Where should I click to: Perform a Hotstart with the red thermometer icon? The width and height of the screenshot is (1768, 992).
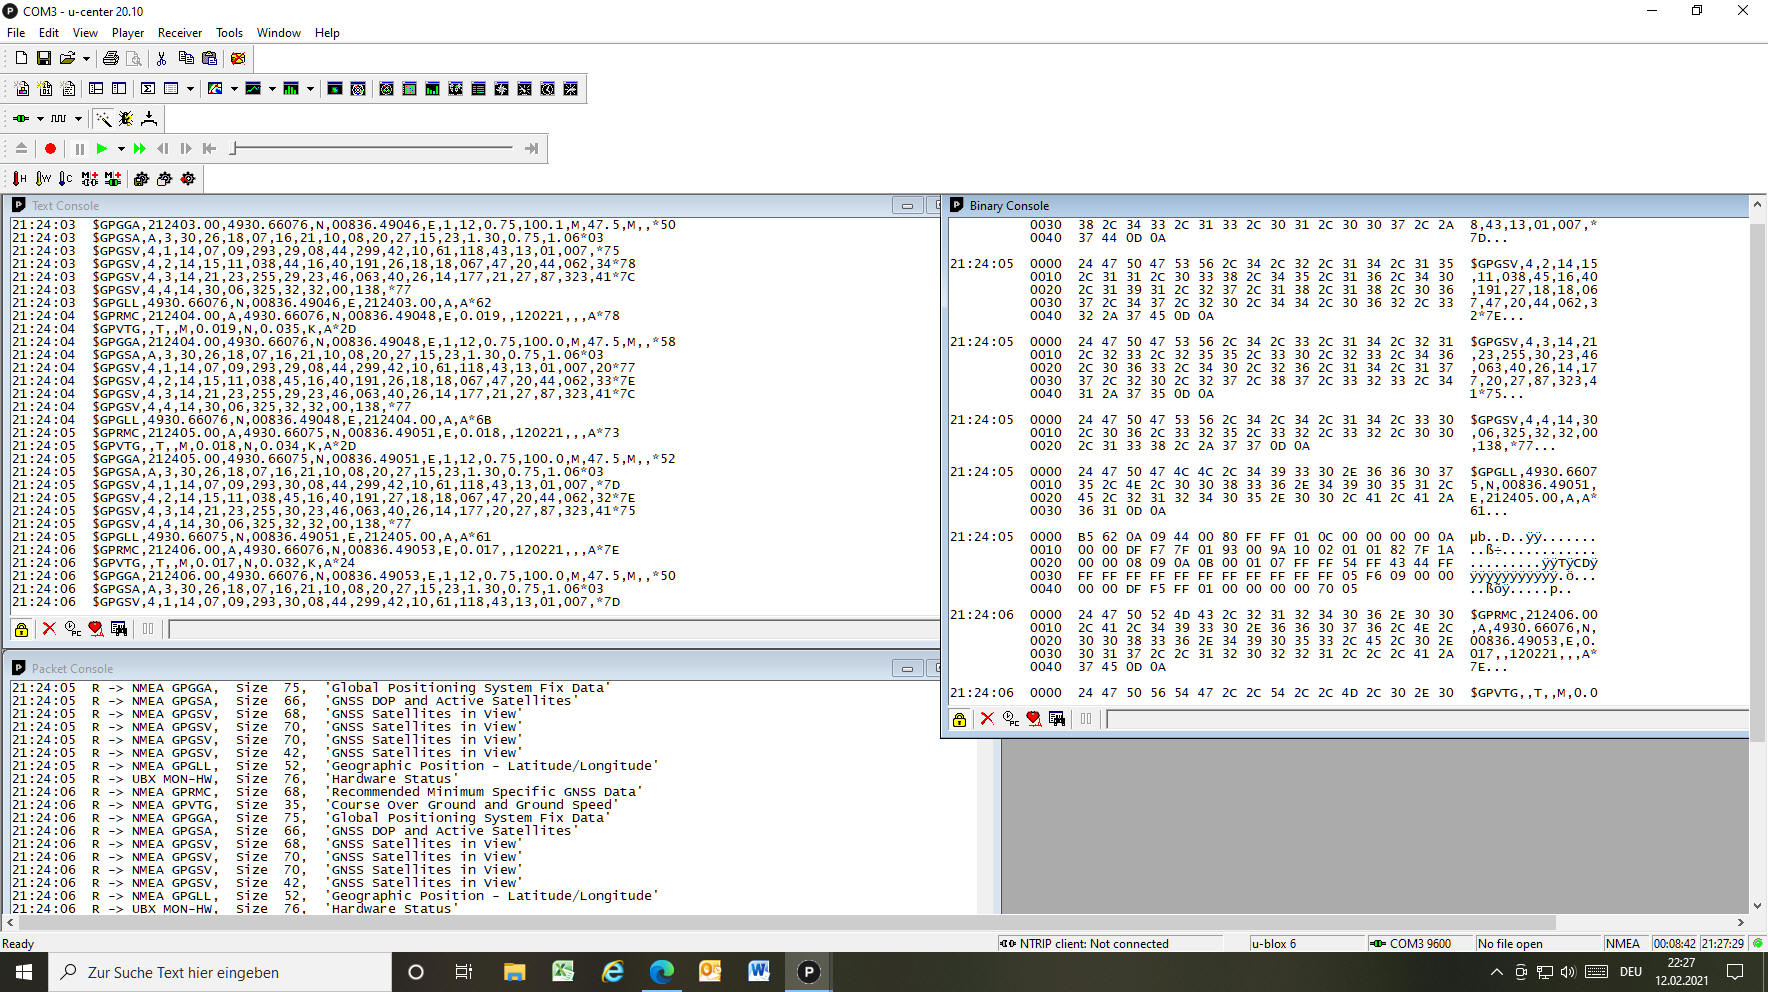pos(19,179)
